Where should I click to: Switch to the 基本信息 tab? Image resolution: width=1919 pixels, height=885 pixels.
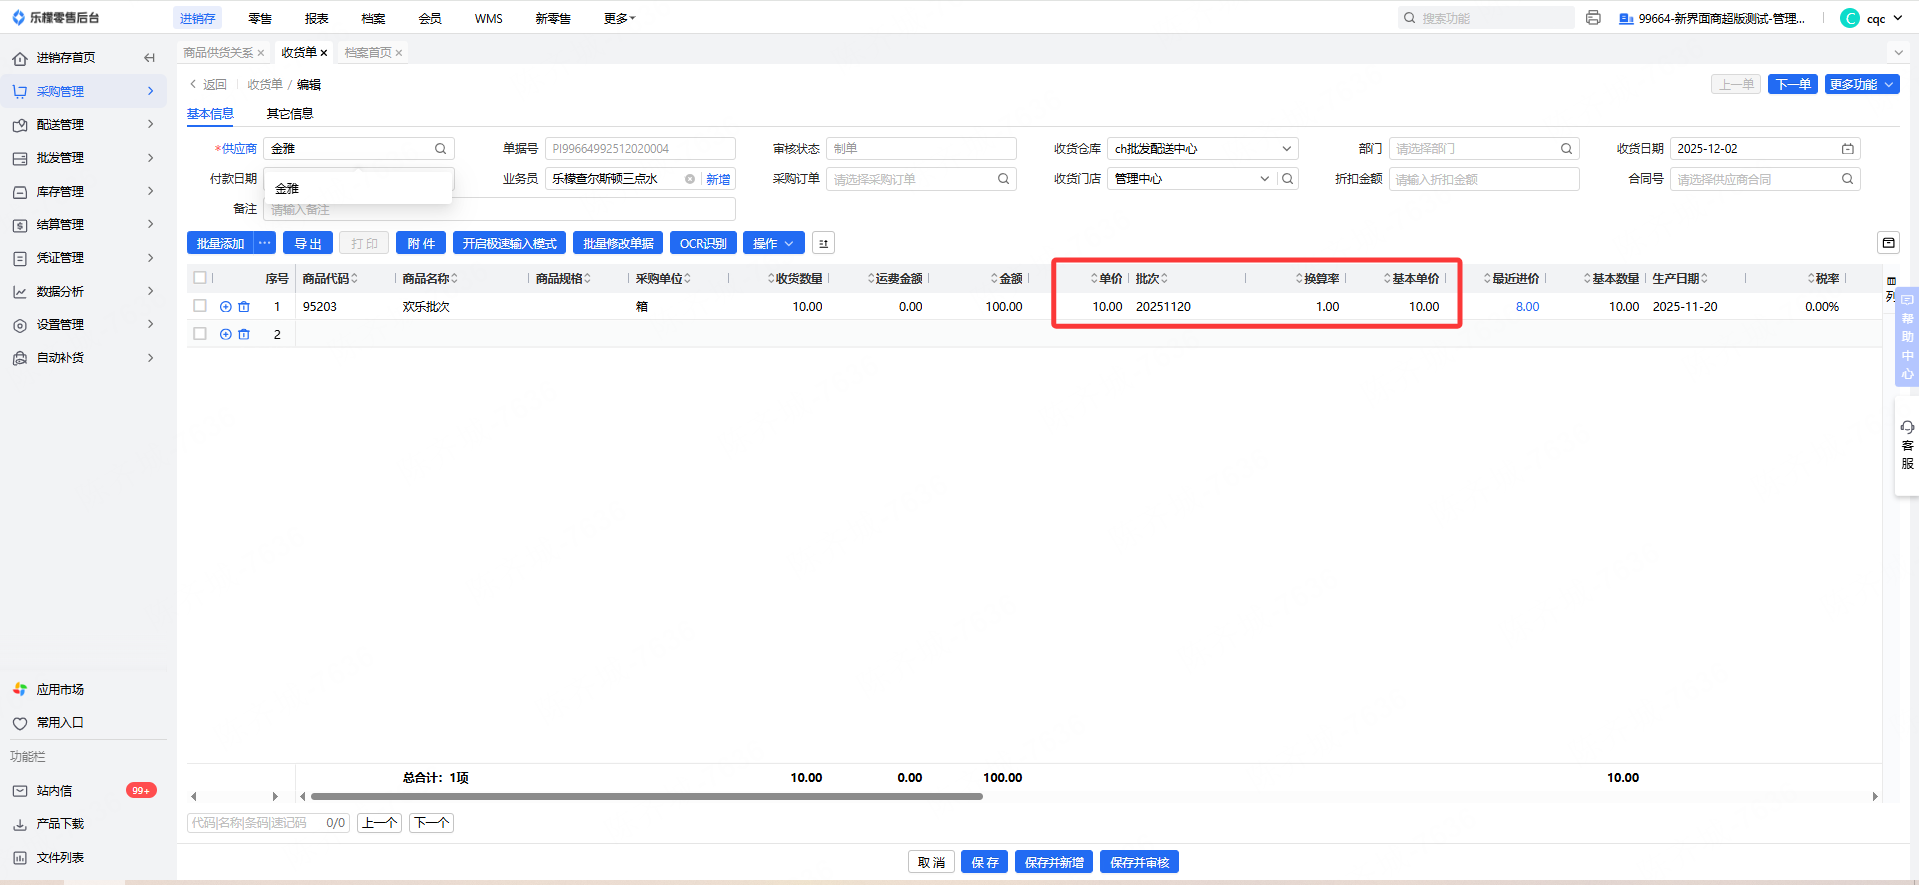click(210, 114)
